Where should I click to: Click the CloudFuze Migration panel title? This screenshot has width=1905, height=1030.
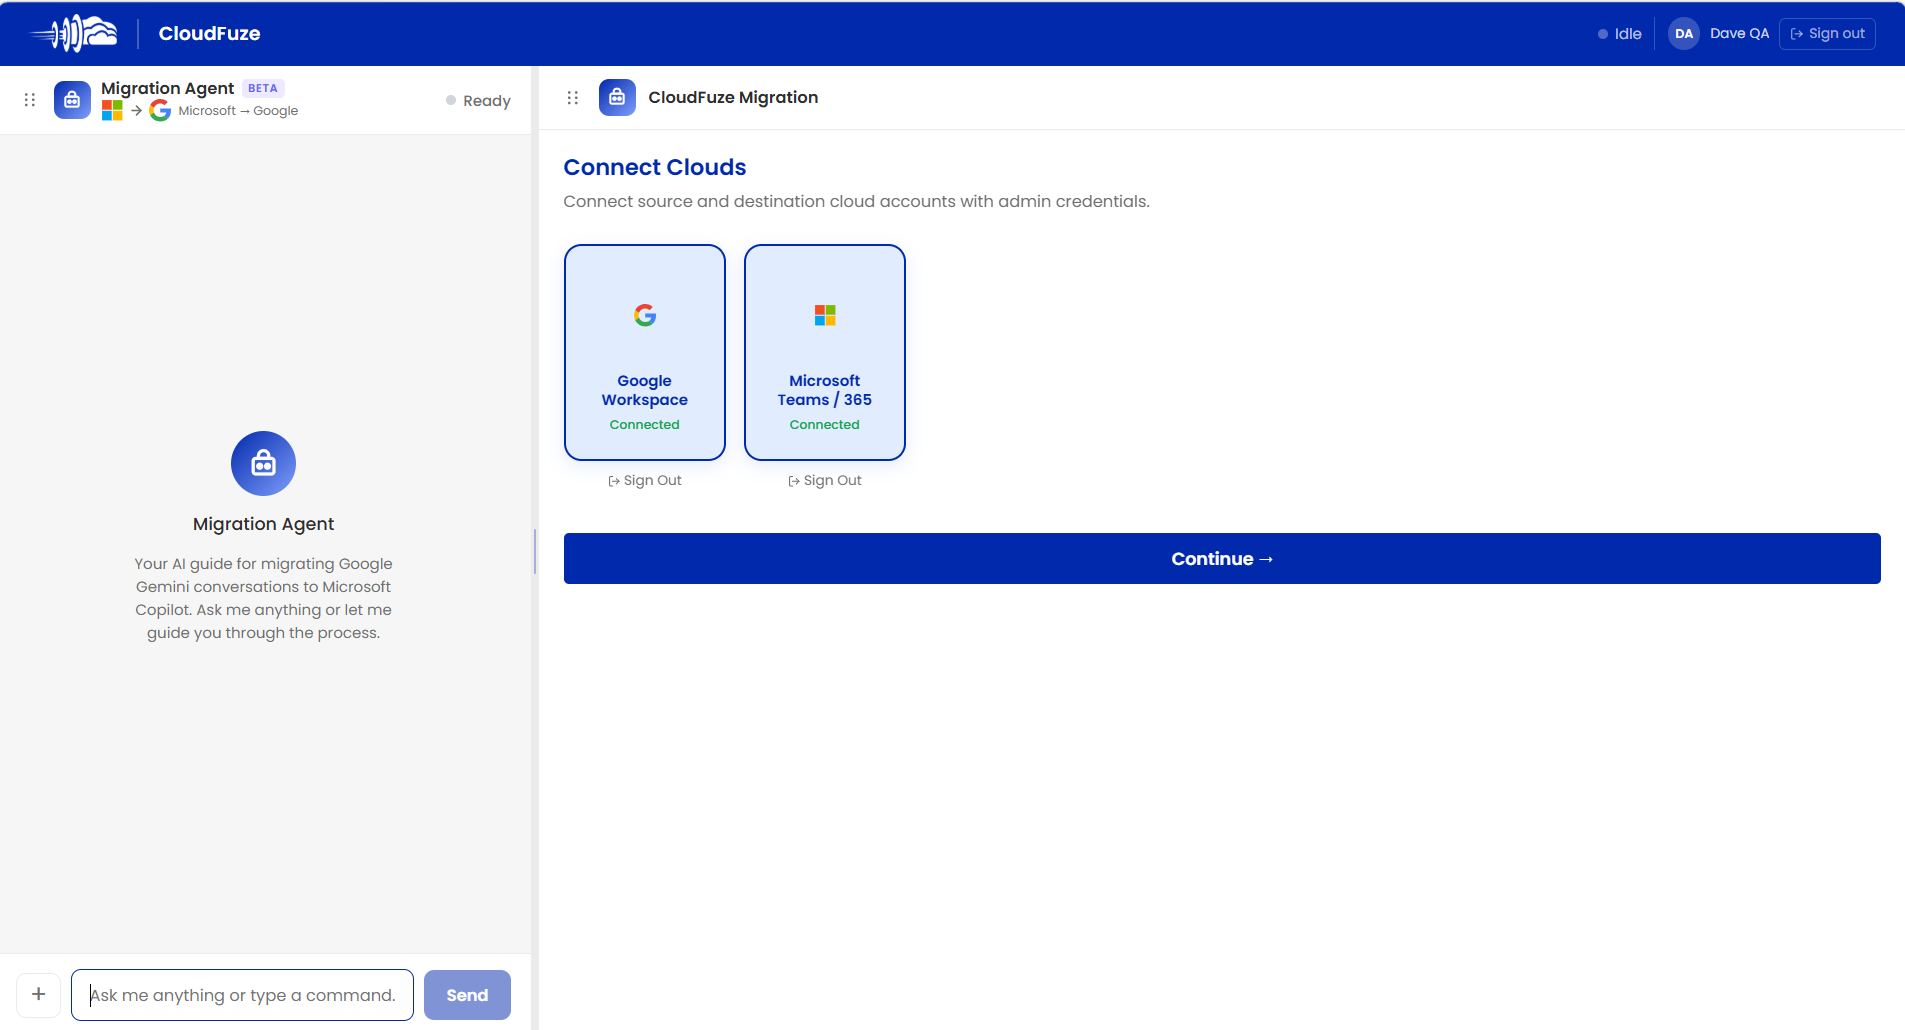tap(733, 97)
